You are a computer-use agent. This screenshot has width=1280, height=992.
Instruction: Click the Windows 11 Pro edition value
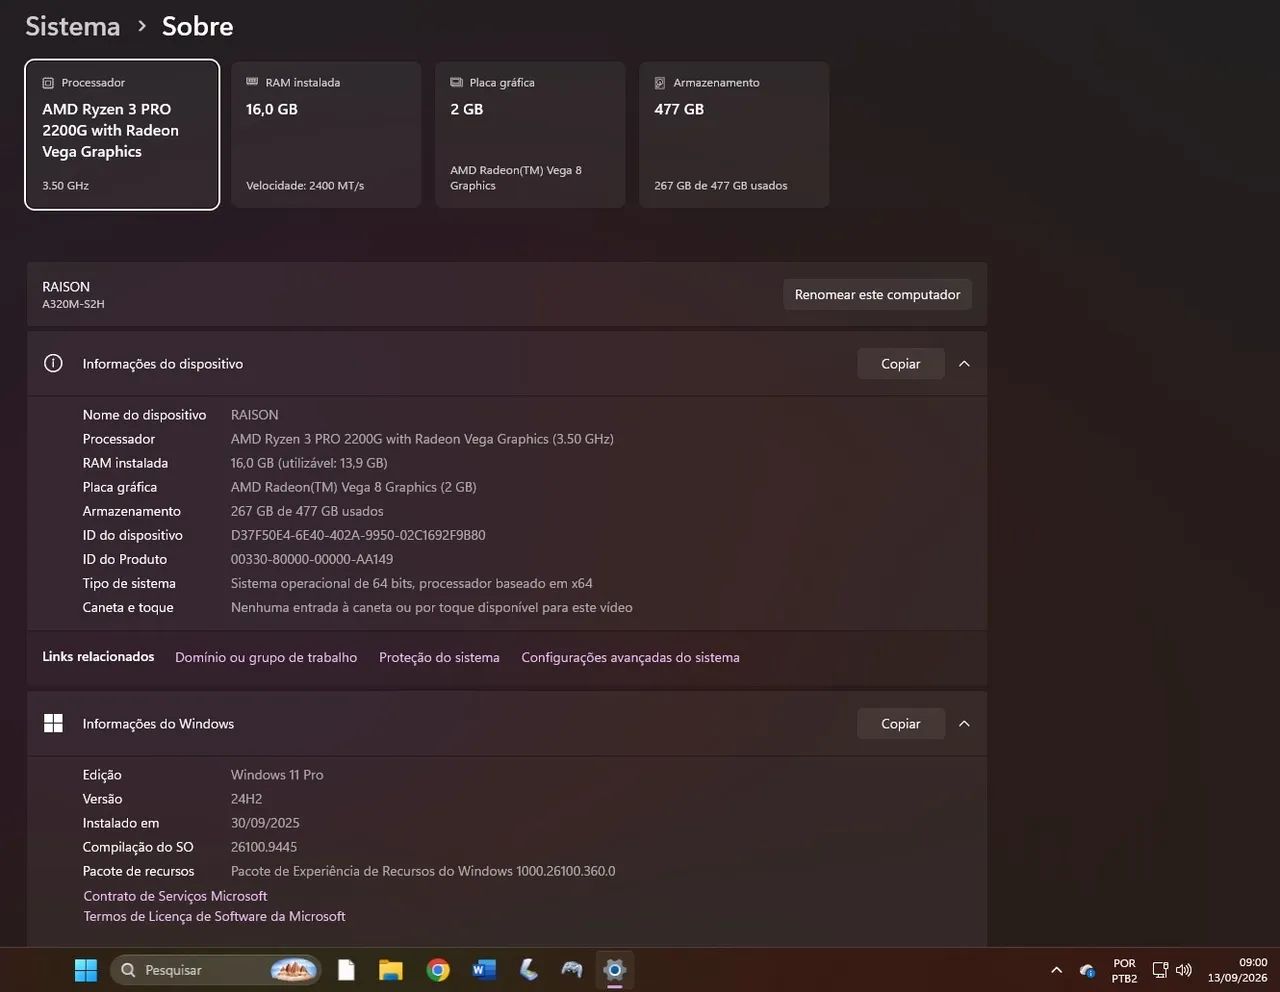(x=277, y=775)
